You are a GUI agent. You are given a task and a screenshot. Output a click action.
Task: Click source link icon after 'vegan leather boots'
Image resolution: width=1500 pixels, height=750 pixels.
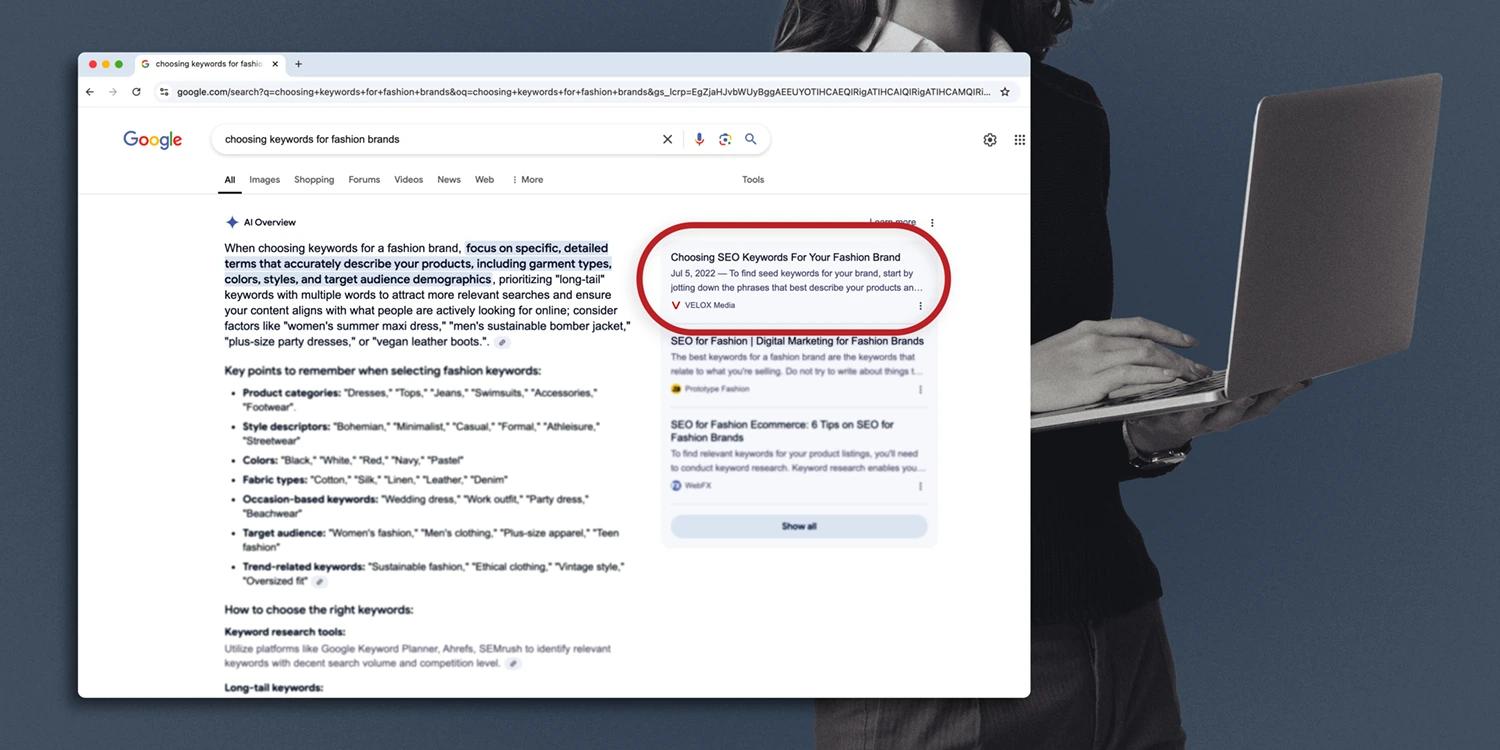click(502, 343)
